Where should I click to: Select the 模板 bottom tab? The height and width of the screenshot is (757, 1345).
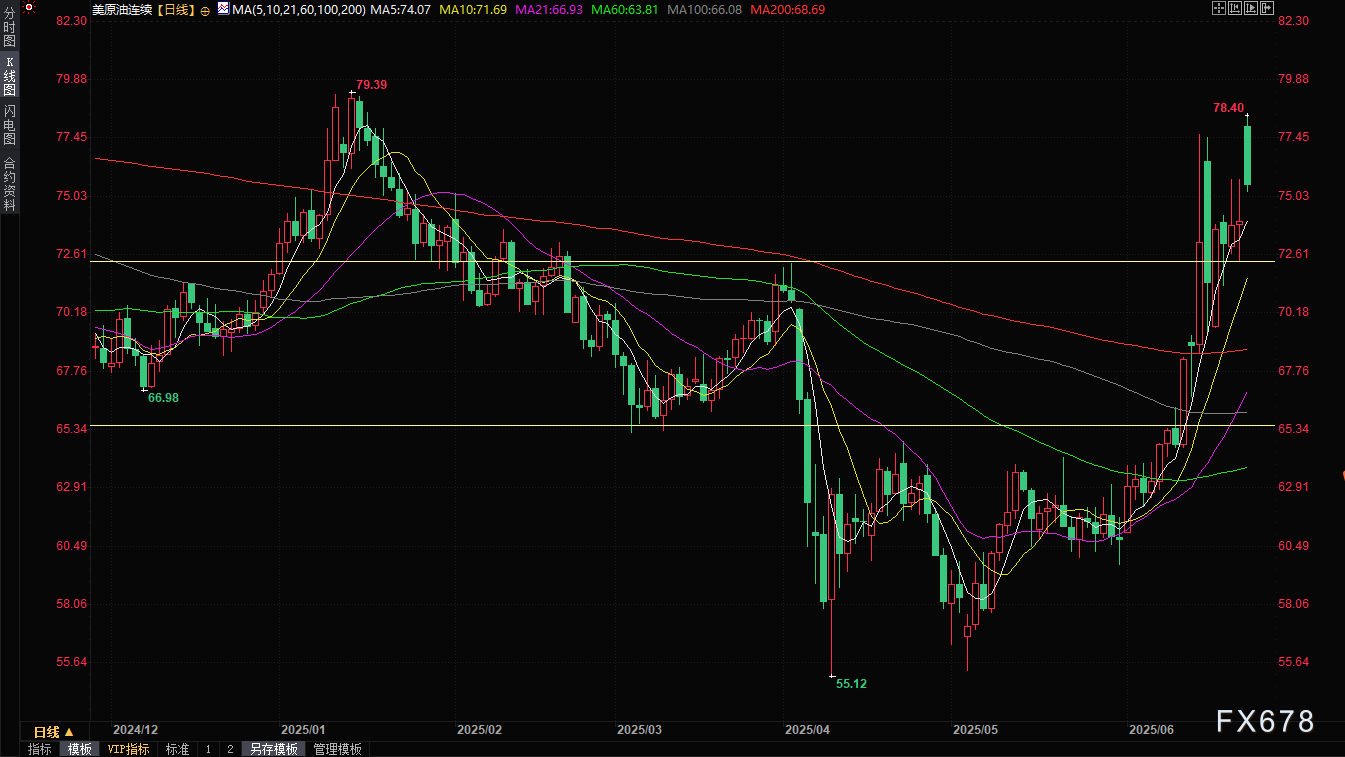click(x=79, y=749)
